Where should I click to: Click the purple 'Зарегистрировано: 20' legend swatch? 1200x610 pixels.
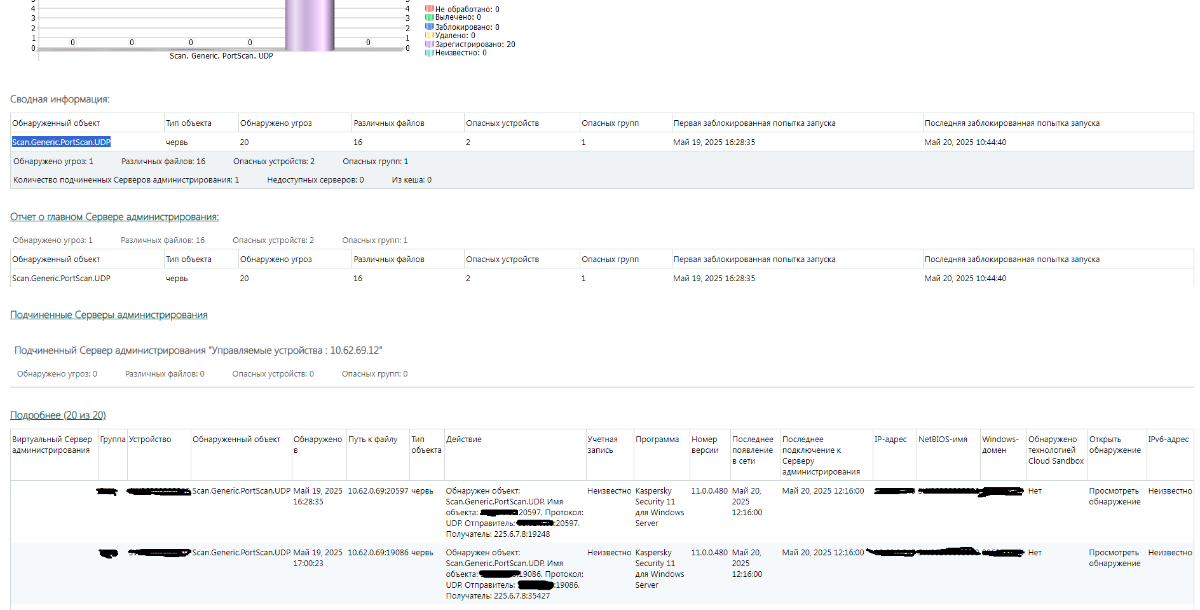(430, 44)
